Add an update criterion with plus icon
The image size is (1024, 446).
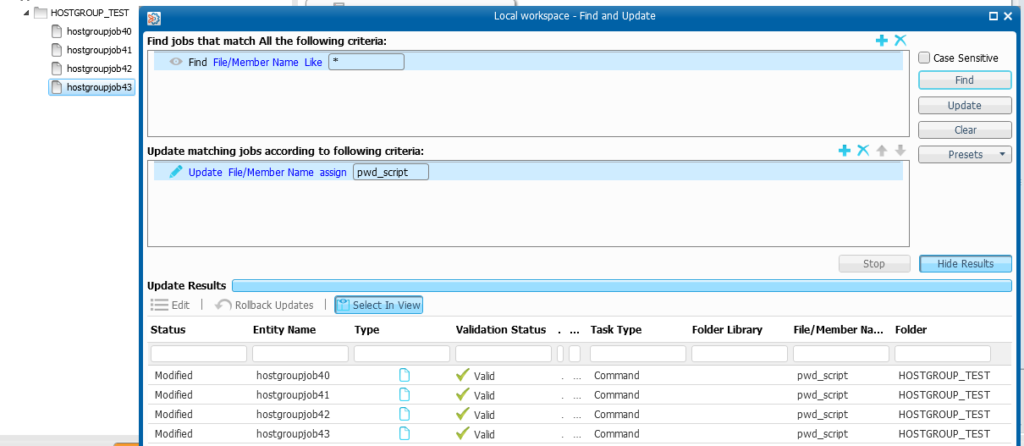(844, 151)
